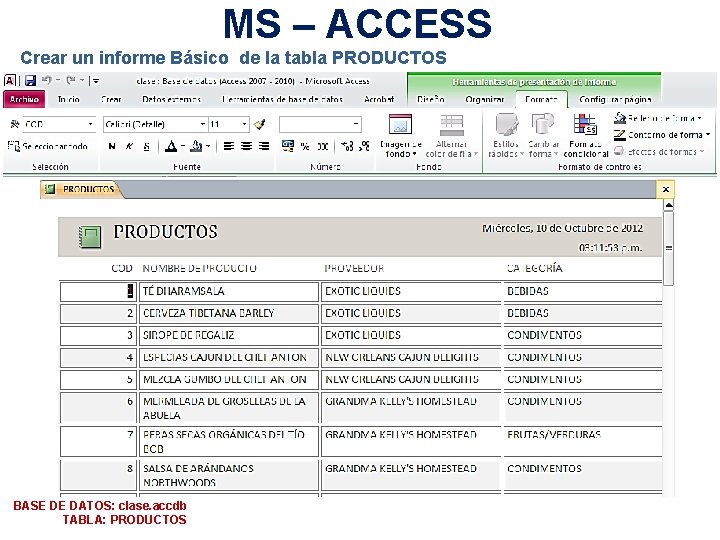Image resolution: width=720 pixels, height=540 pixels.
Task: Click the Undo arrow icon
Action: 46,80
